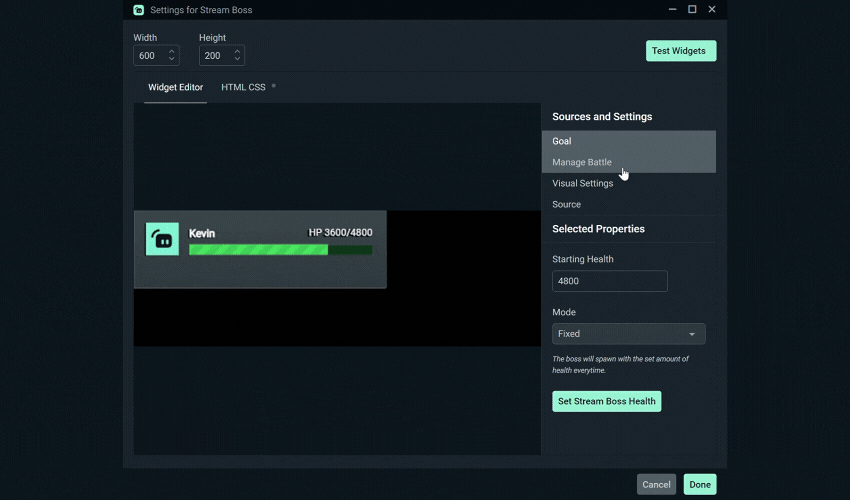Click the Starting Health input field
850x500 pixels.
[609, 281]
